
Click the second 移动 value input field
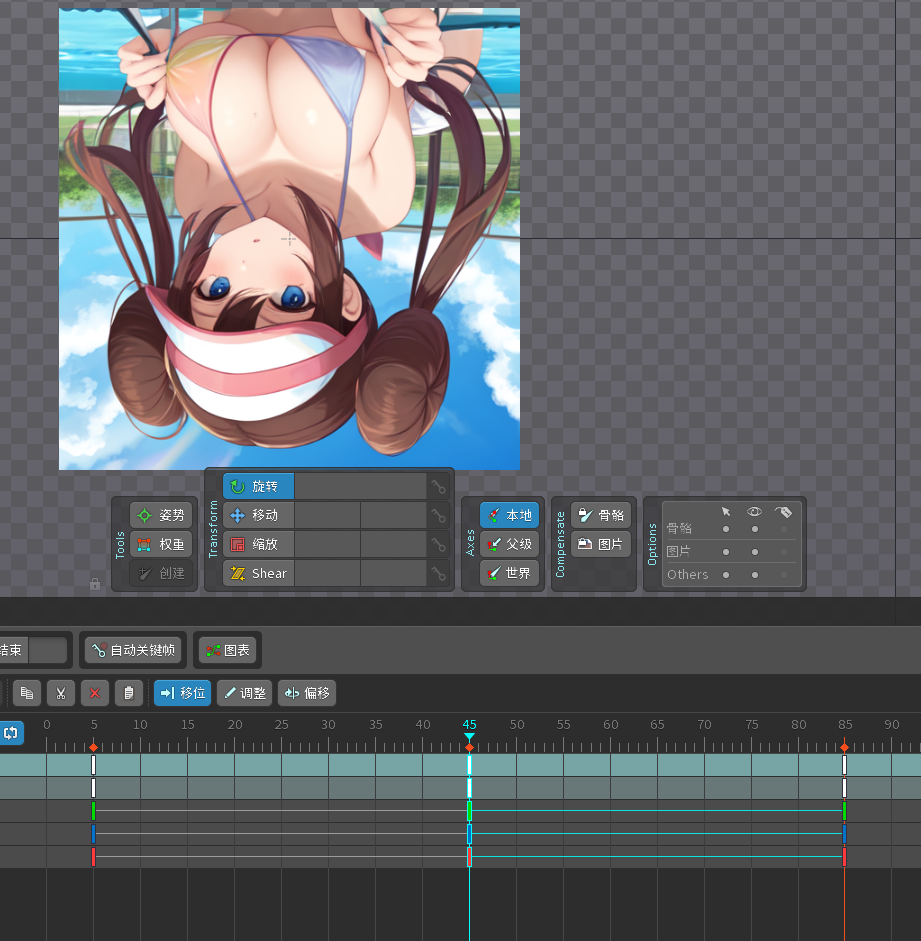pyautogui.click(x=393, y=515)
